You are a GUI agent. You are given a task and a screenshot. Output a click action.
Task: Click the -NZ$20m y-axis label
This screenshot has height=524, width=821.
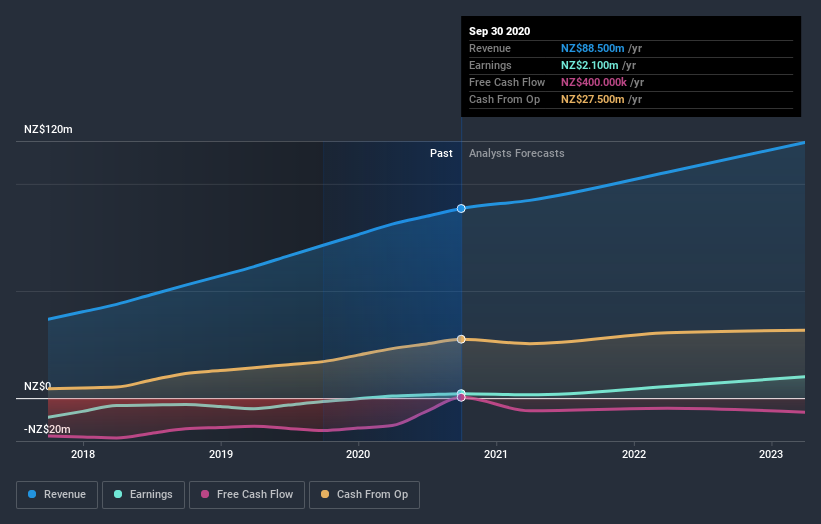[47, 429]
